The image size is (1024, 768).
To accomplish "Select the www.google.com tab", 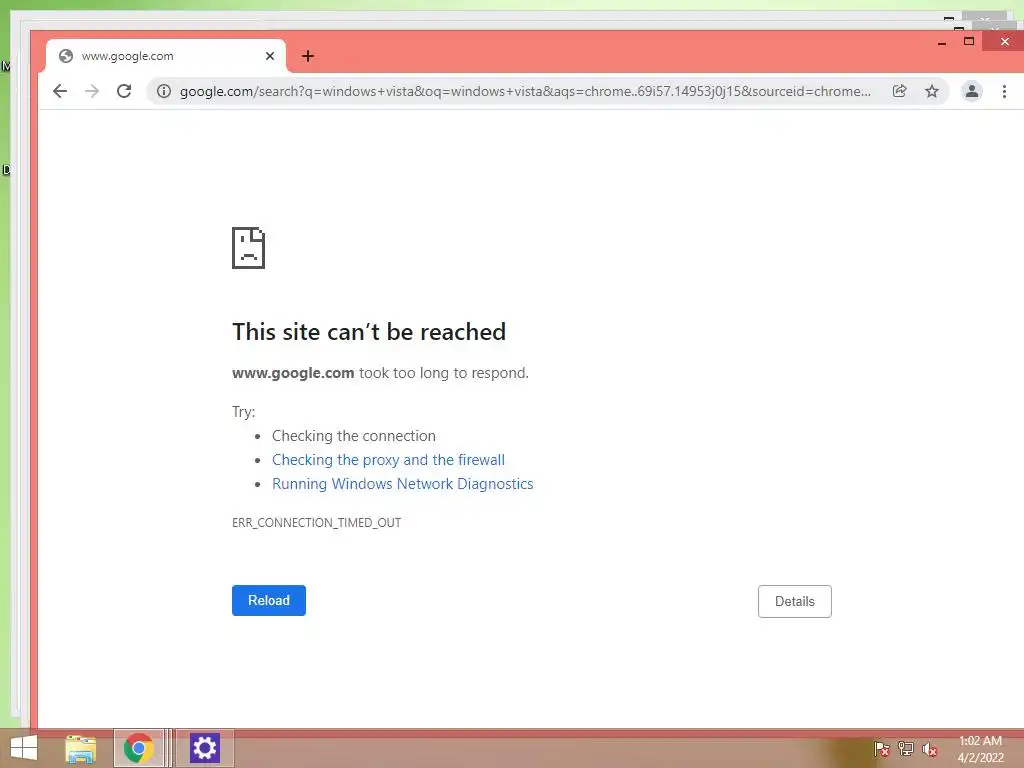I will pyautogui.click(x=166, y=56).
